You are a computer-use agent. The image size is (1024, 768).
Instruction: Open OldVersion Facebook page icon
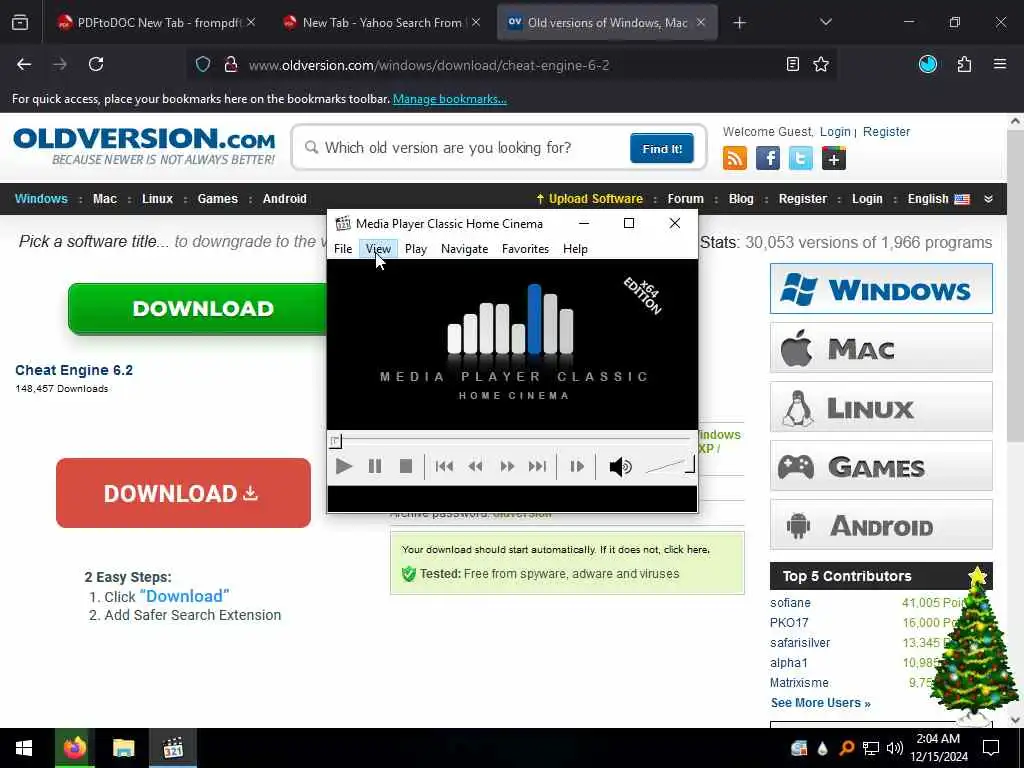pyautogui.click(x=767, y=158)
